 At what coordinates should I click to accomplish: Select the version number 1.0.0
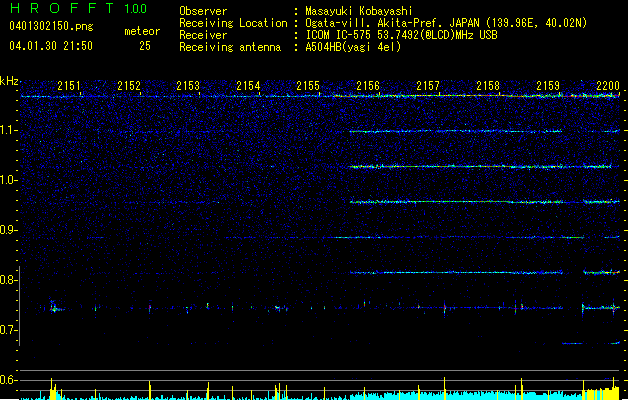click(136, 8)
